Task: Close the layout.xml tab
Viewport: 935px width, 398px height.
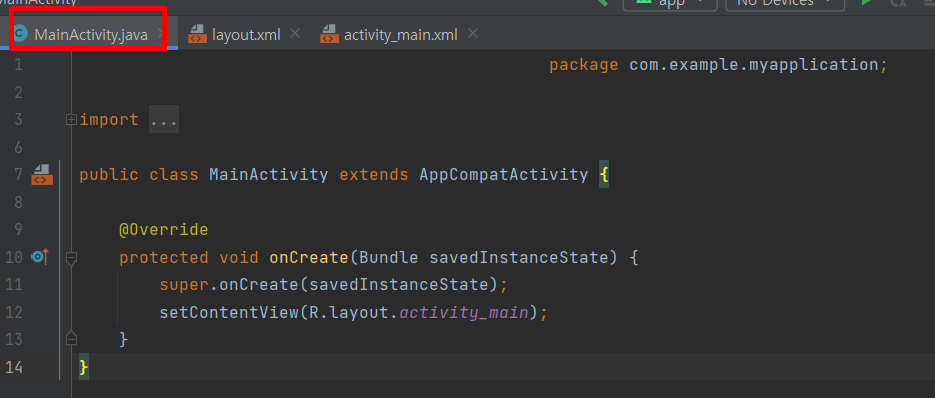Action: tap(295, 34)
